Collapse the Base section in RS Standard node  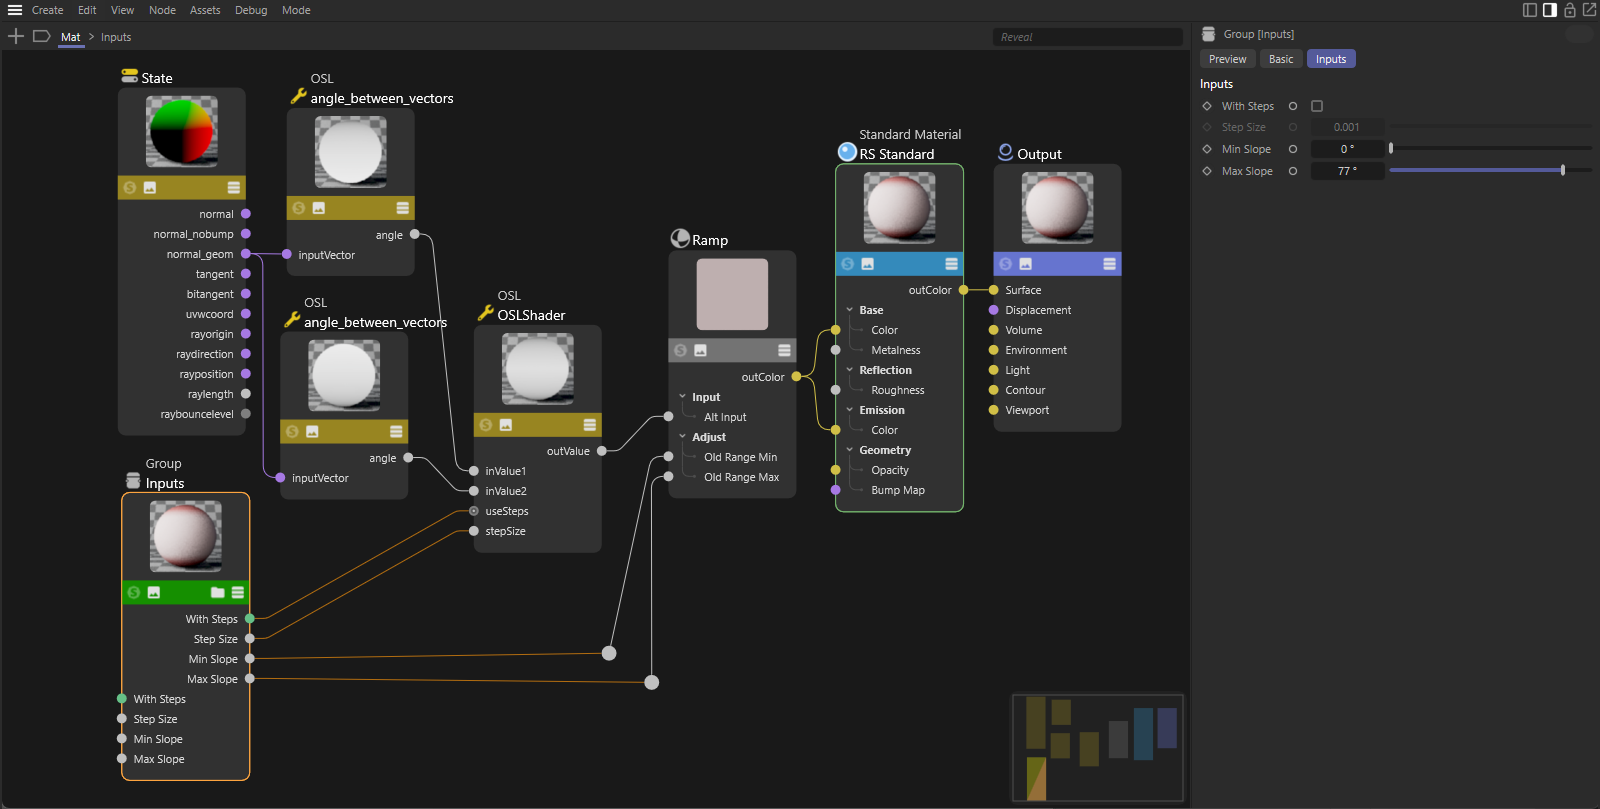coord(850,310)
